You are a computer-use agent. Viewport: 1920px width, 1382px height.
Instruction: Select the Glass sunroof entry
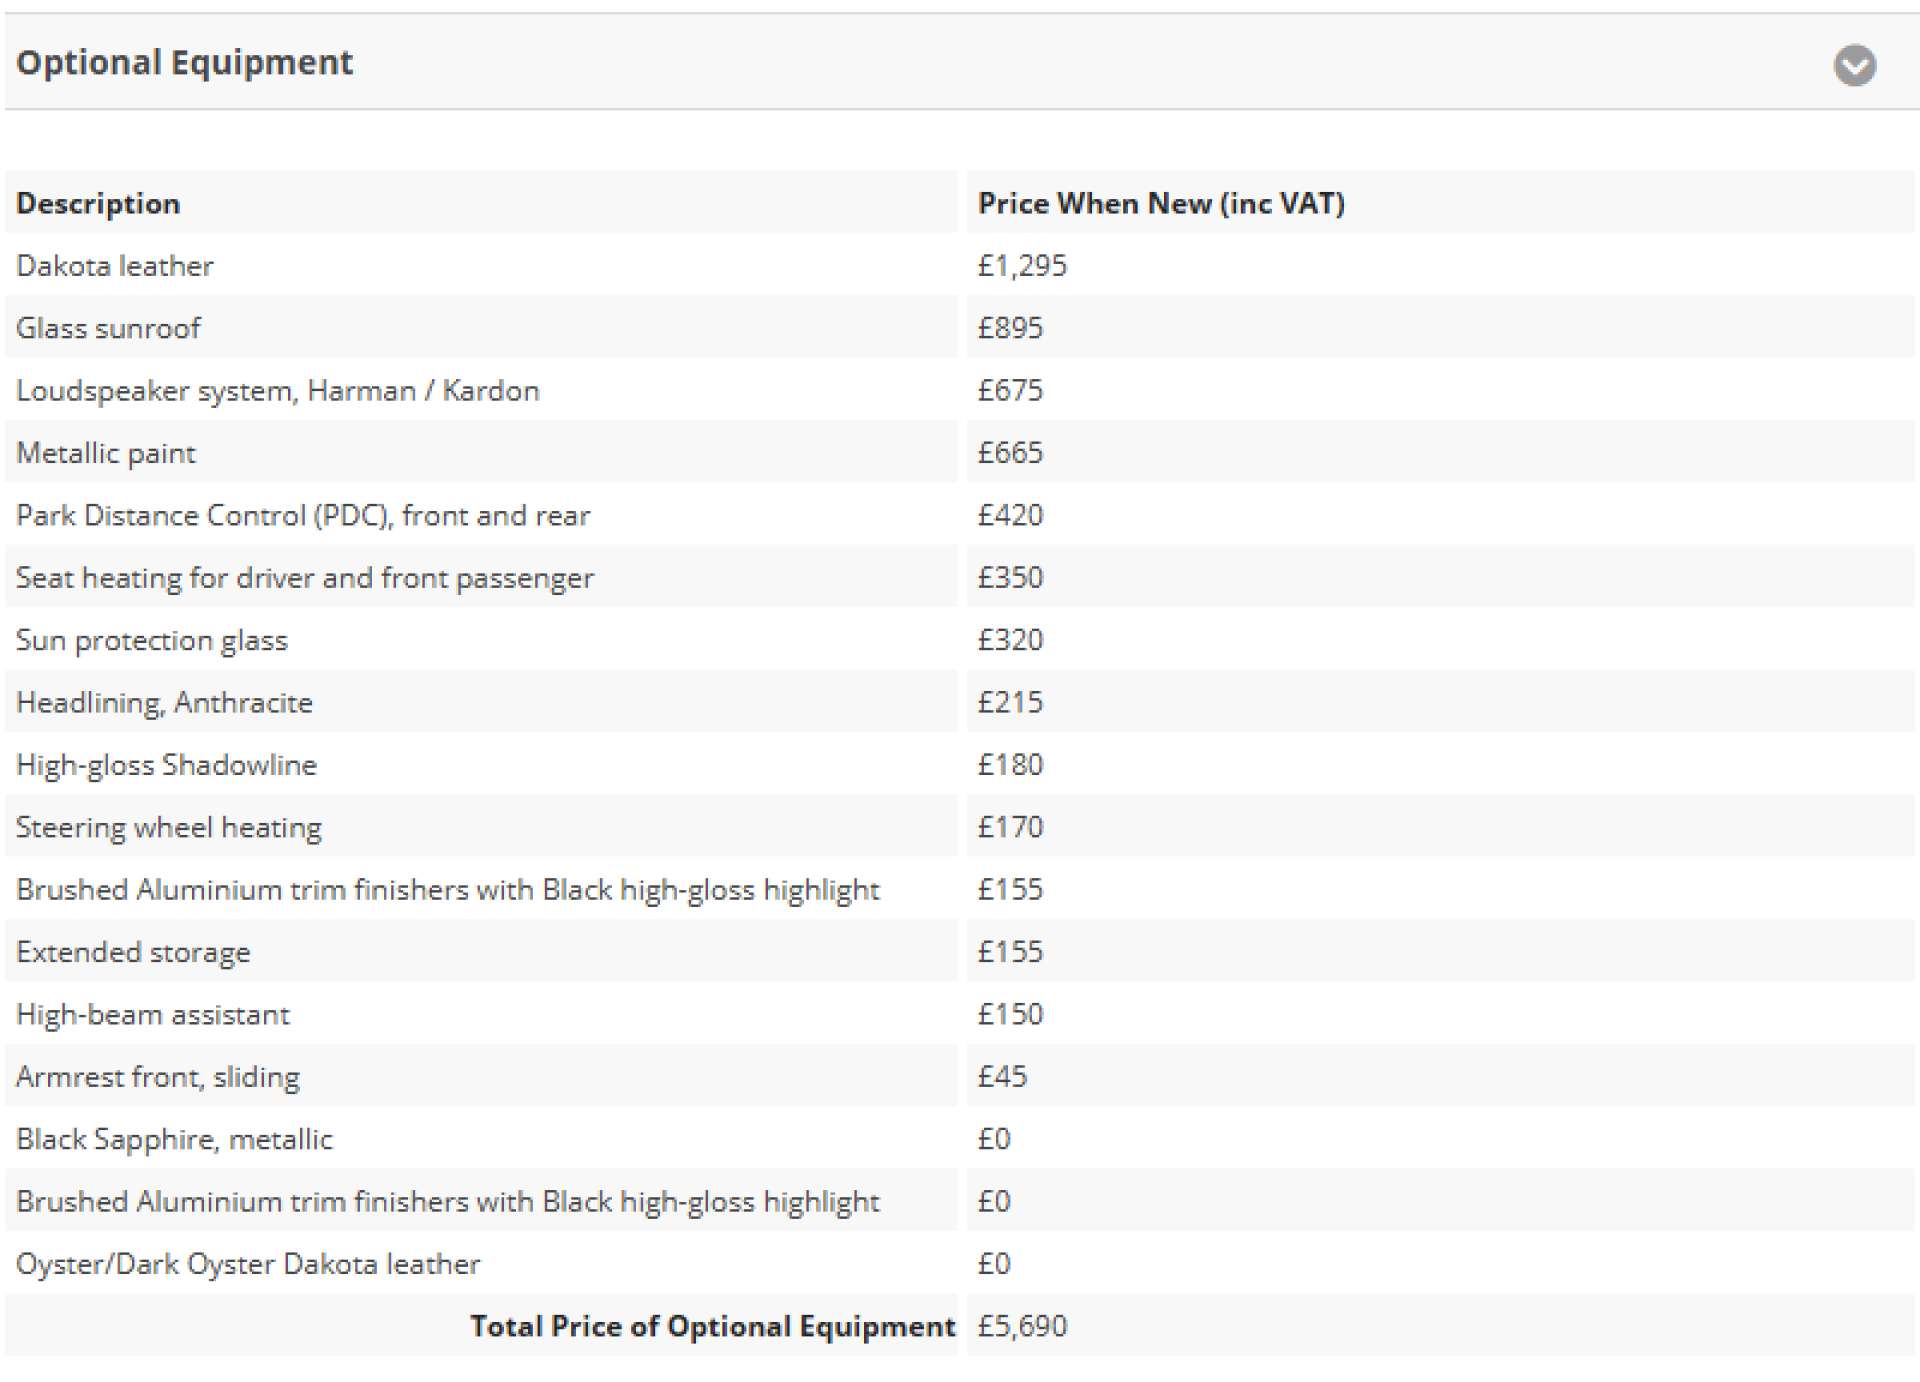coord(108,328)
